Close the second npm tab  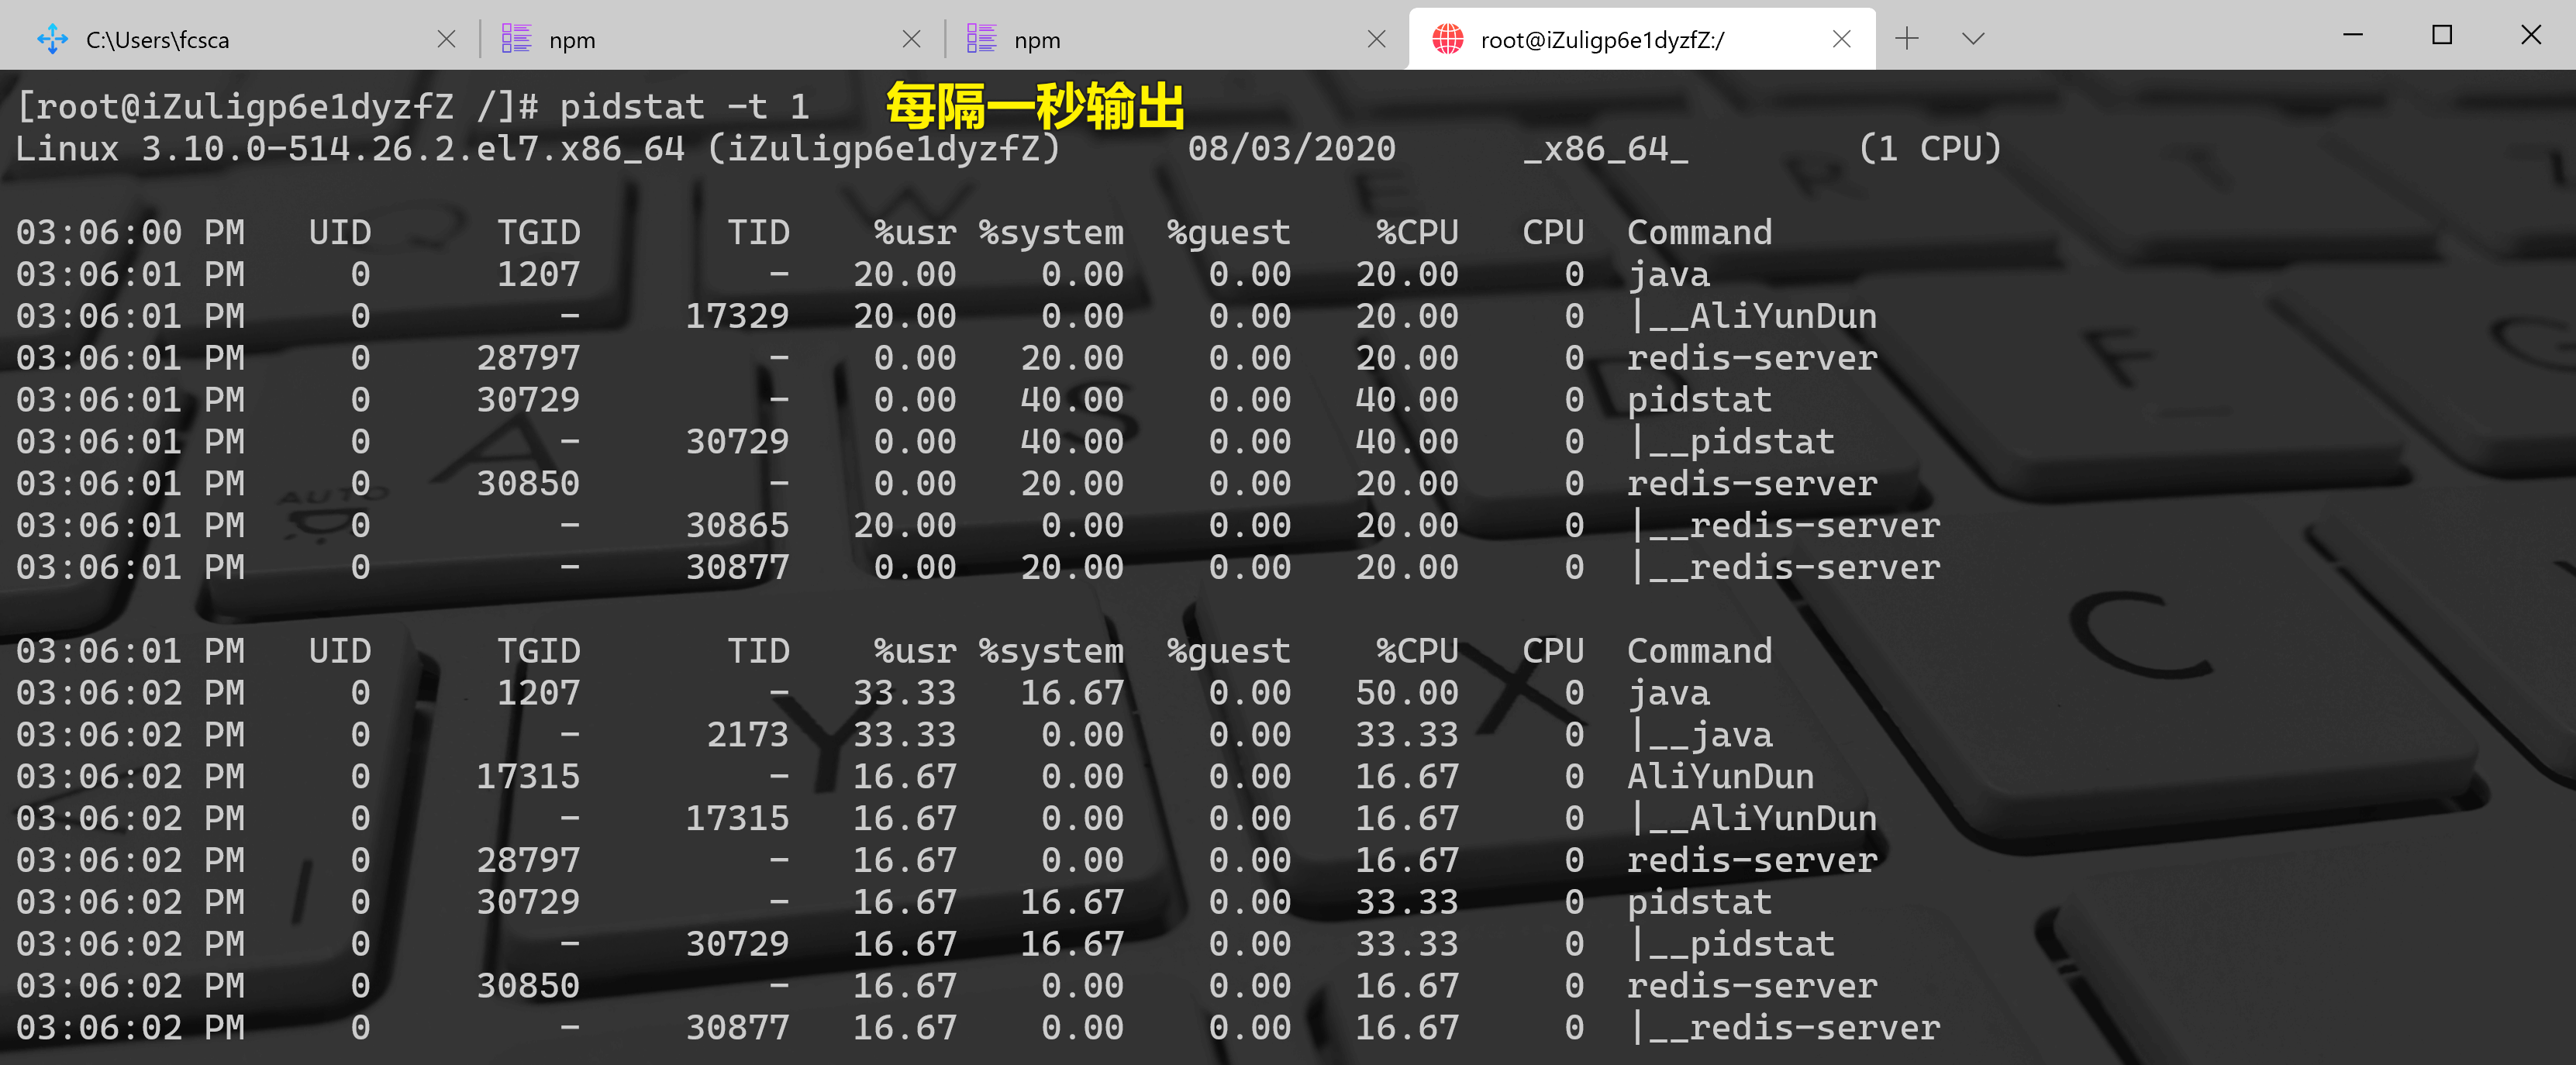pos(1376,39)
